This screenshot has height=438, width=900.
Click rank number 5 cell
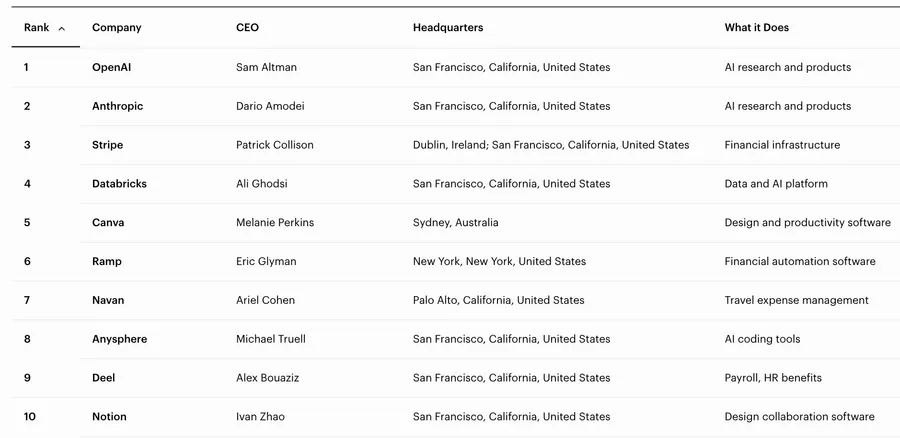27,223
